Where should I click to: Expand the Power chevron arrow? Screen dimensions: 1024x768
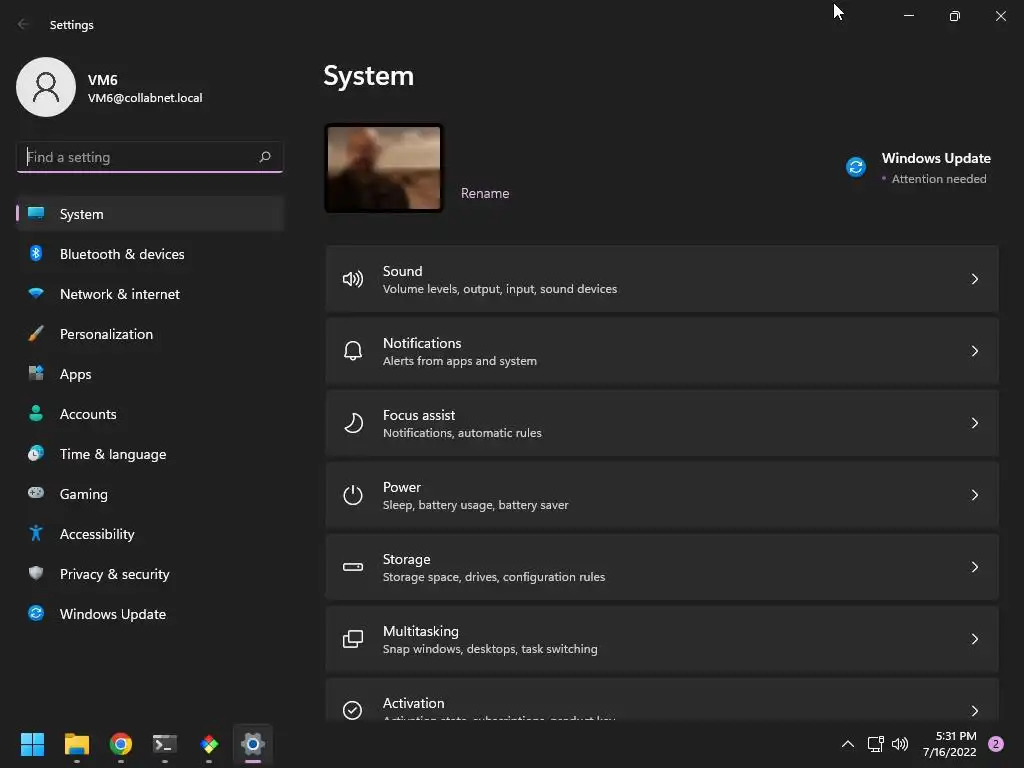click(974, 495)
